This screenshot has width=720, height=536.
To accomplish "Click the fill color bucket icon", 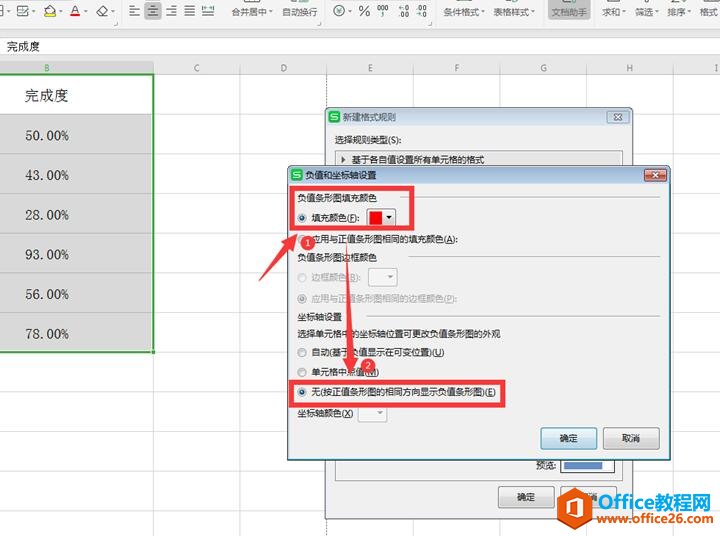I will [x=50, y=11].
